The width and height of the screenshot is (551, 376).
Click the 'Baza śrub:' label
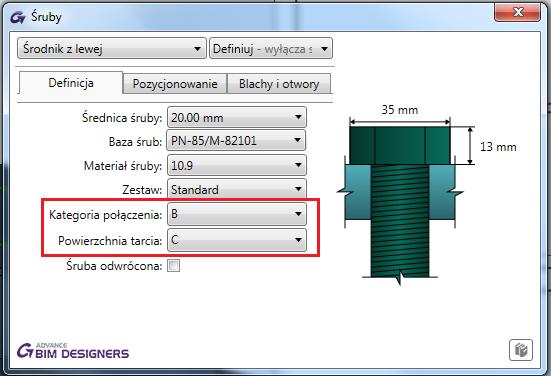[x=135, y=142]
